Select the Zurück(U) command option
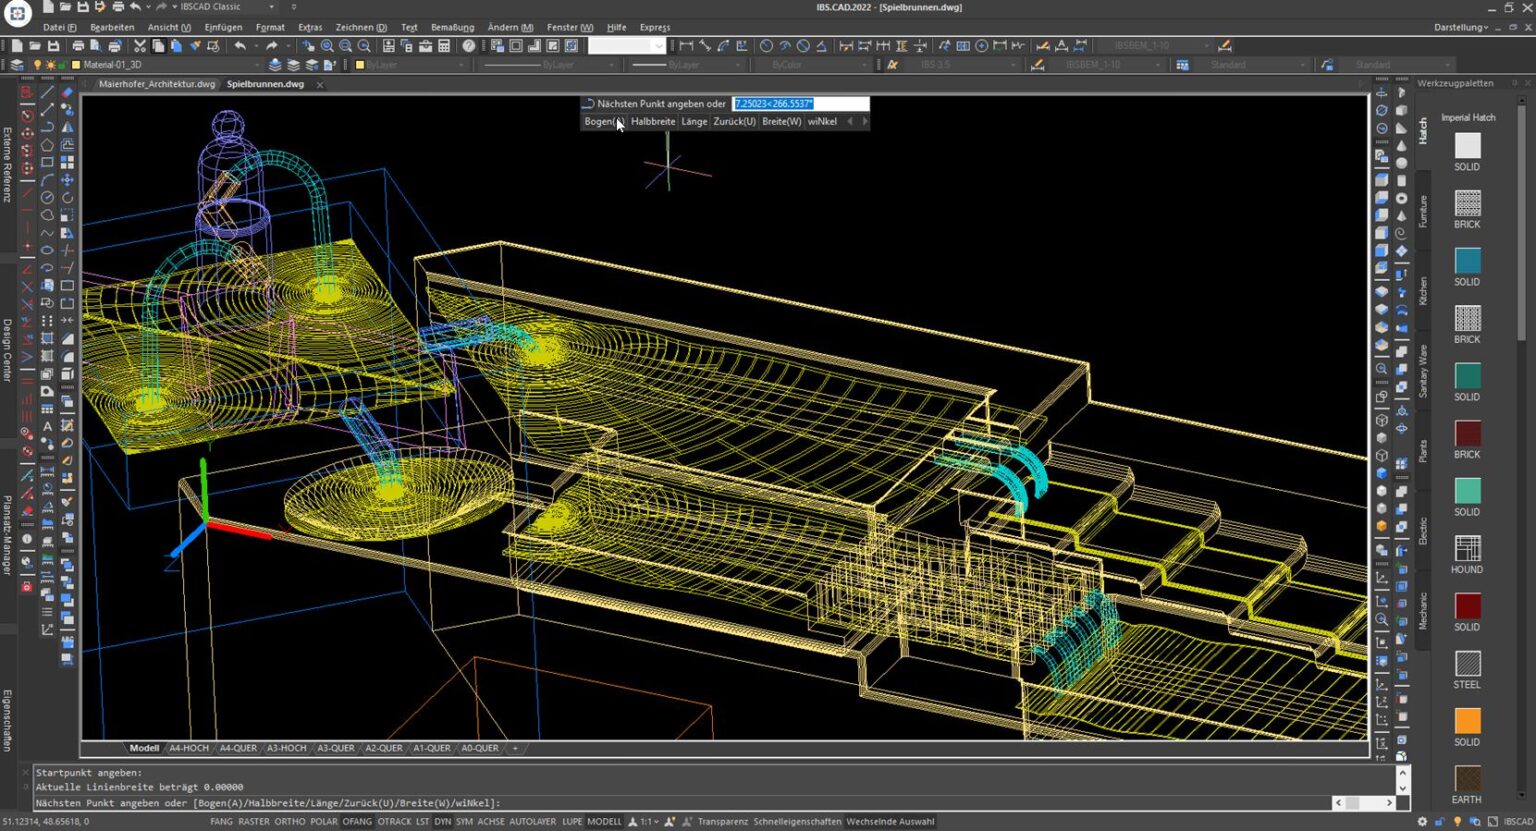This screenshot has height=831, width=1536. (x=734, y=122)
